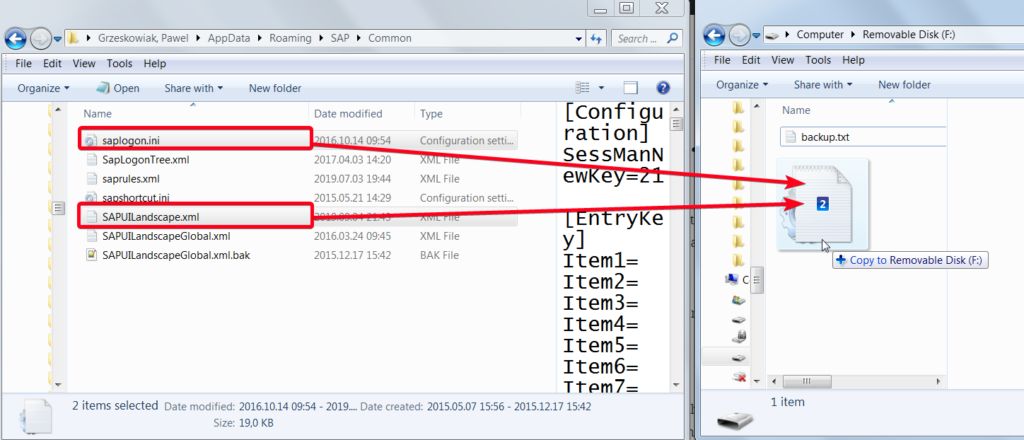
Task: Open the blue Help icon
Action: click(664, 87)
